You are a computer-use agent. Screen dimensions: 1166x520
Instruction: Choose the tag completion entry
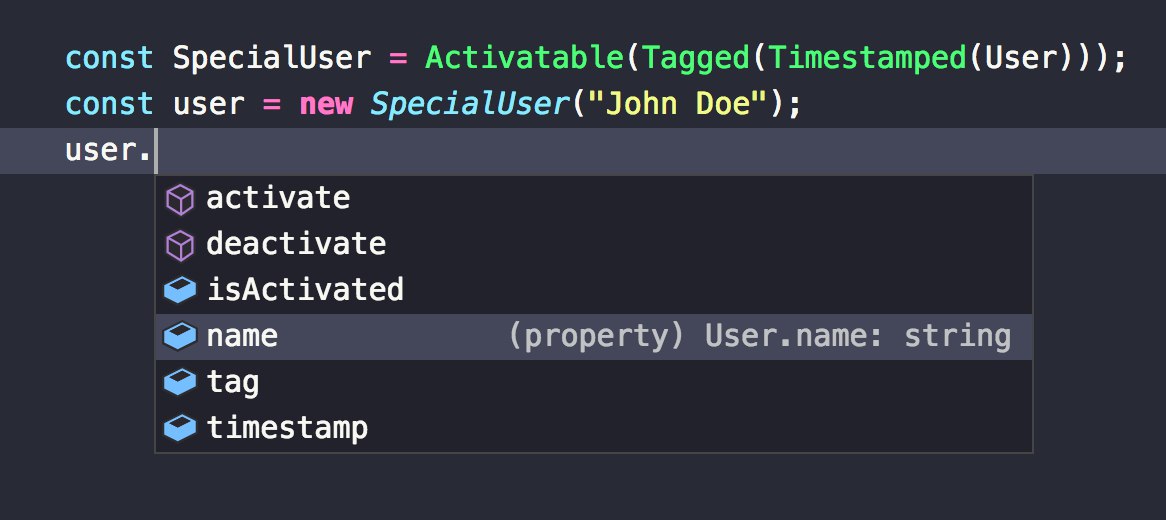pyautogui.click(x=233, y=382)
